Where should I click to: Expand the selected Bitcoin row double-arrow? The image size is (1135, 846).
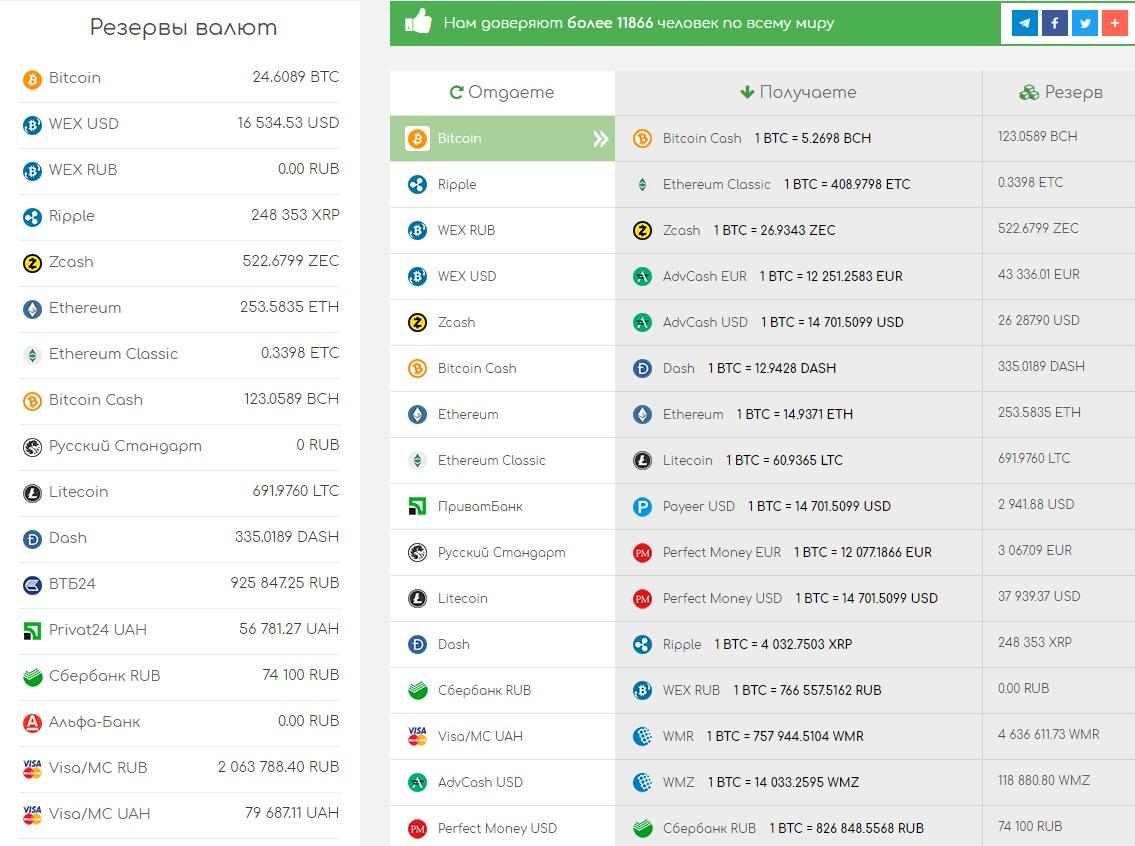pos(600,139)
